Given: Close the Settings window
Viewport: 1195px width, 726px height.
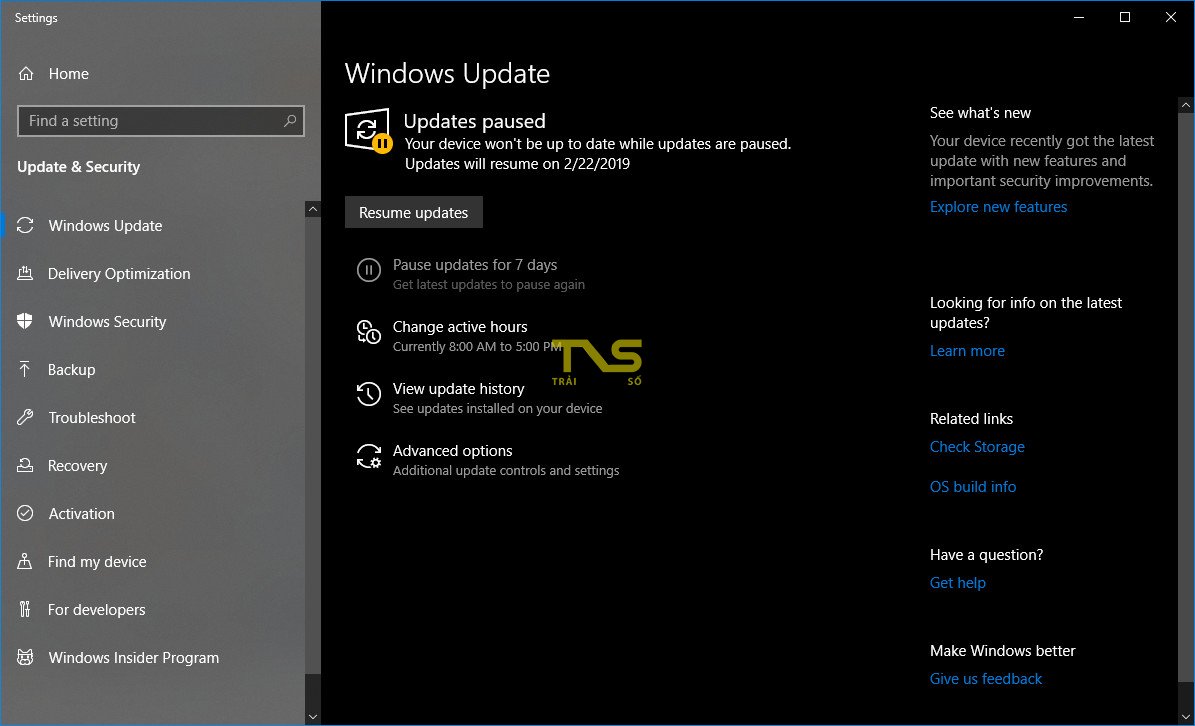Looking at the screenshot, I should point(1171,18).
